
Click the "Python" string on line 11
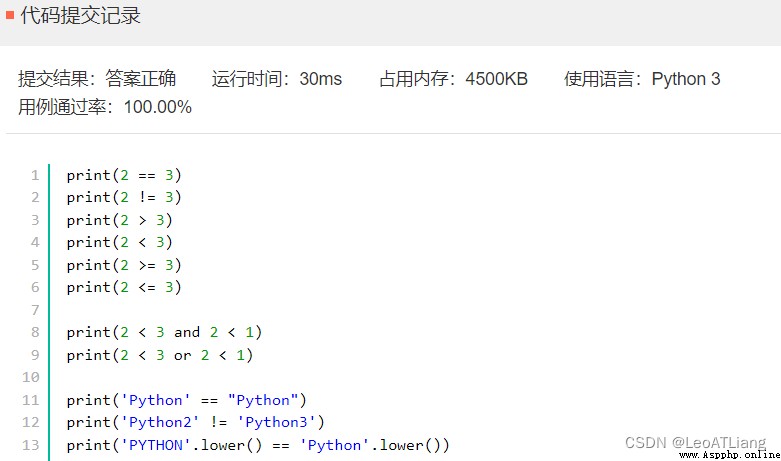(x=263, y=400)
